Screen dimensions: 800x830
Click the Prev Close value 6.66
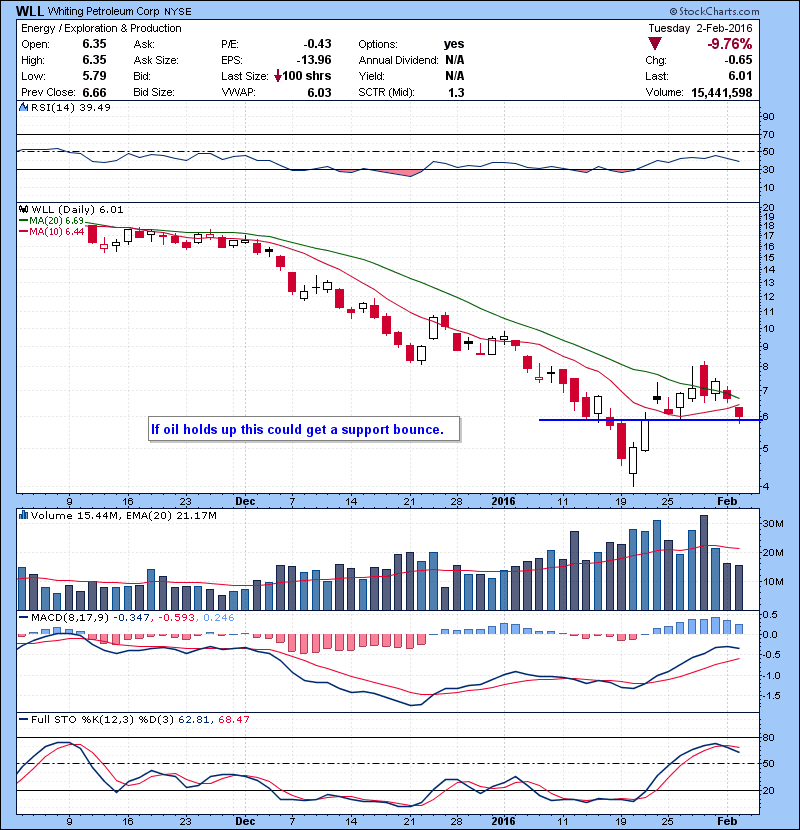94,93
